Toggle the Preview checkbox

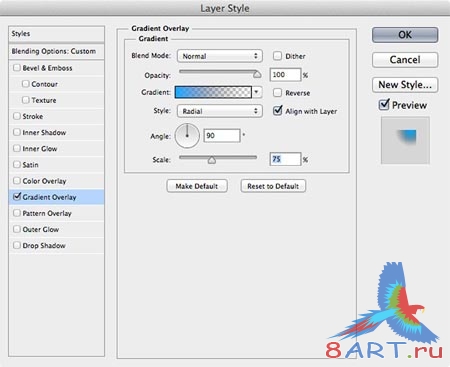point(384,105)
